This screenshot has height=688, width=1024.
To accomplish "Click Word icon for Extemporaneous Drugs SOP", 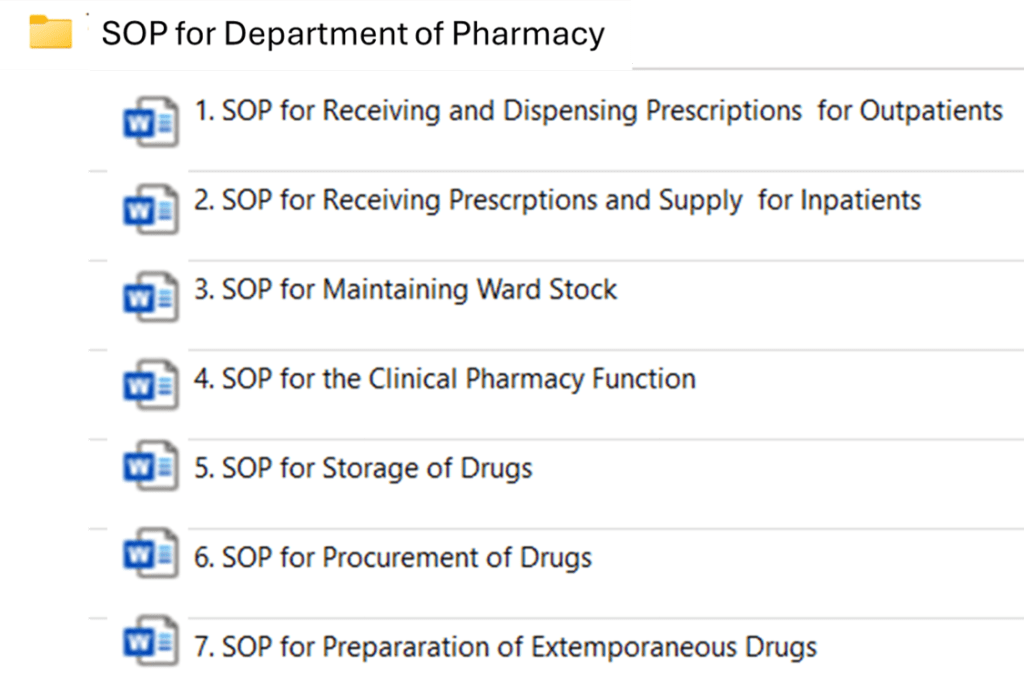I will (x=150, y=646).
